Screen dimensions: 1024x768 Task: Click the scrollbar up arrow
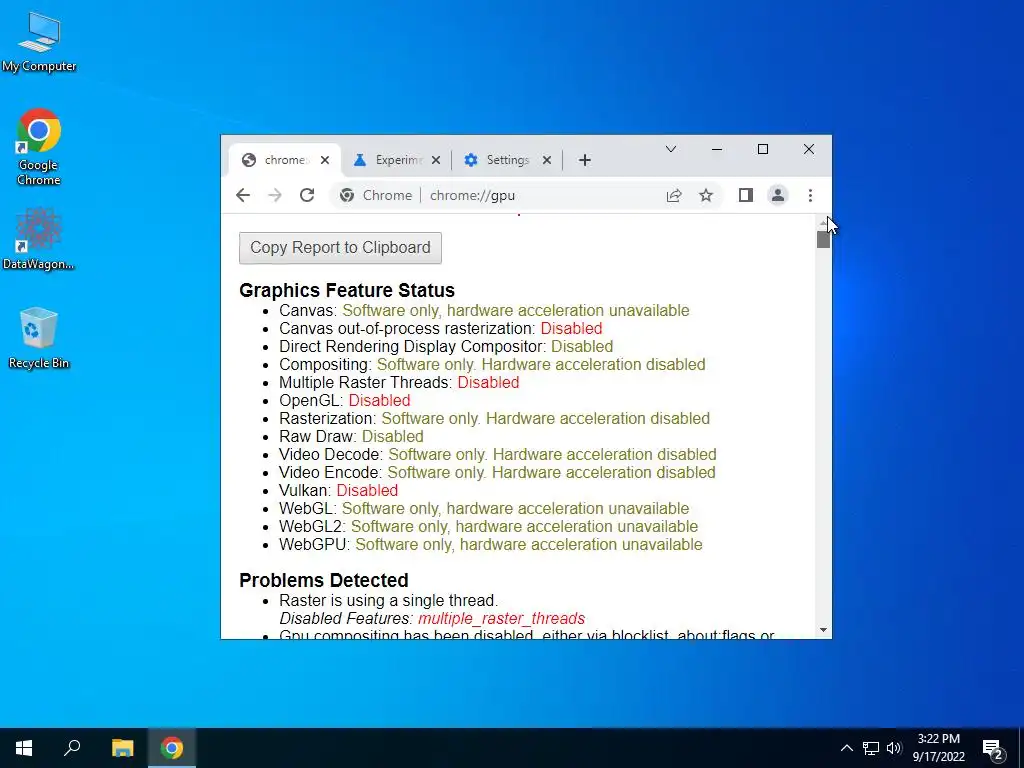pos(824,222)
